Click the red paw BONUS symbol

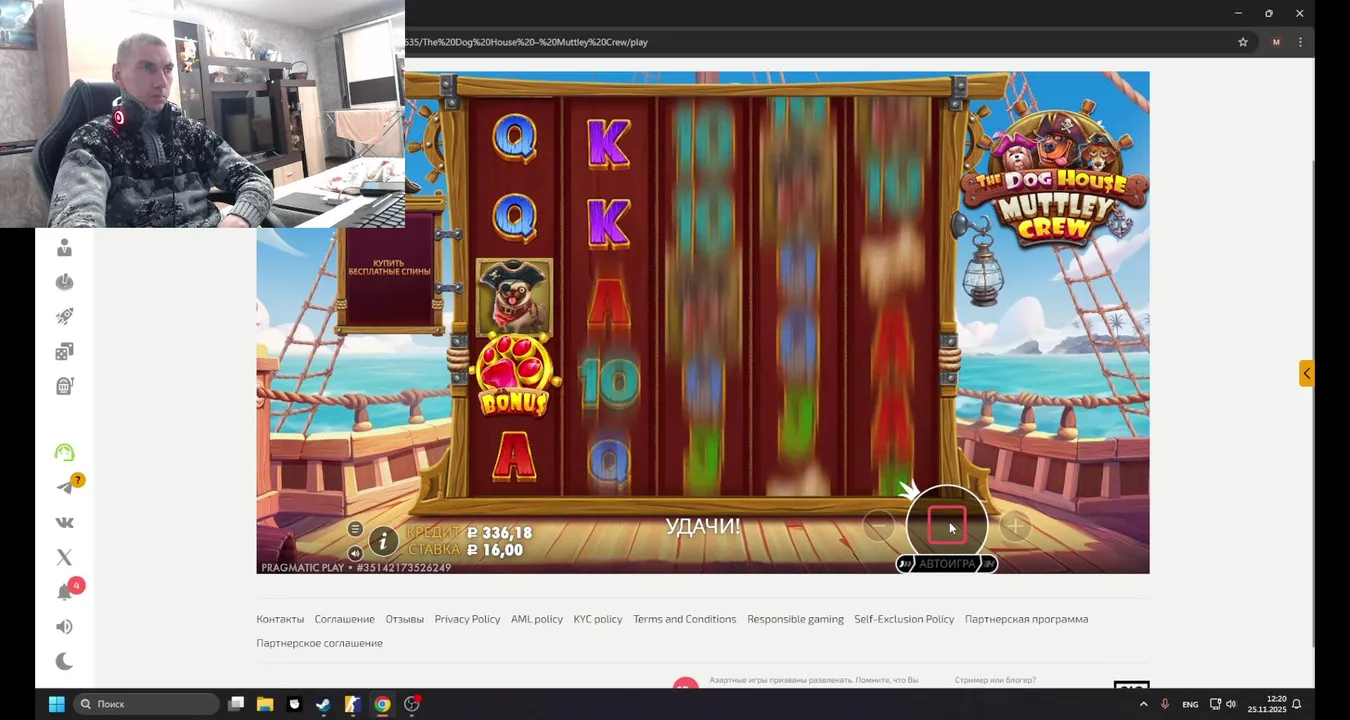514,375
